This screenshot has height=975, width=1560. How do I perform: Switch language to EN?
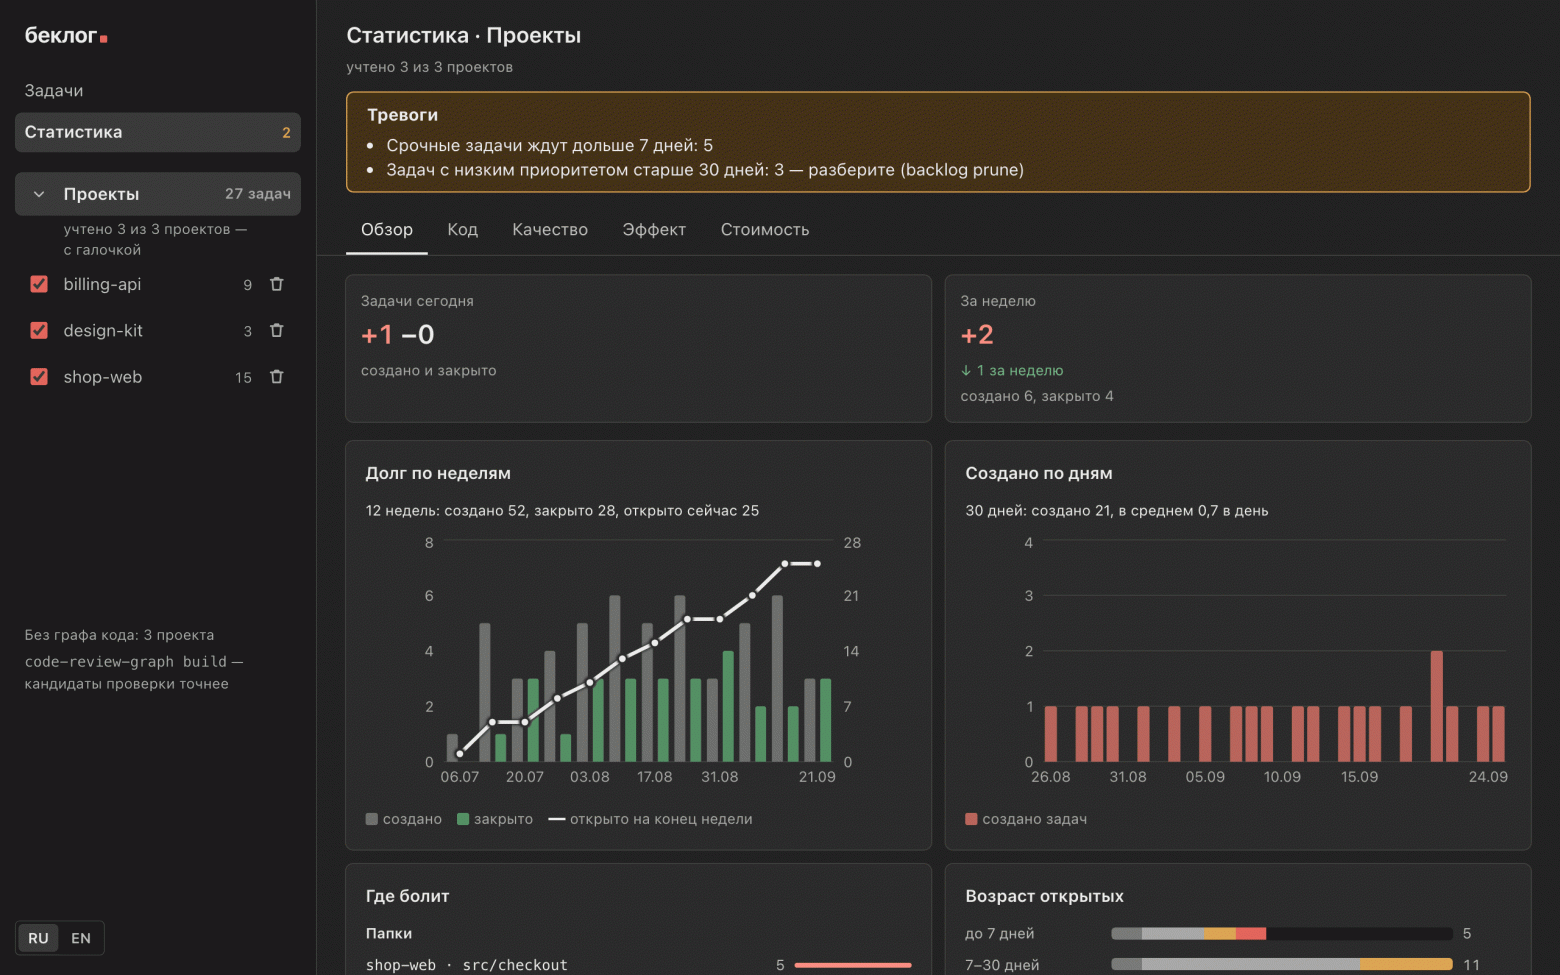coord(81,938)
